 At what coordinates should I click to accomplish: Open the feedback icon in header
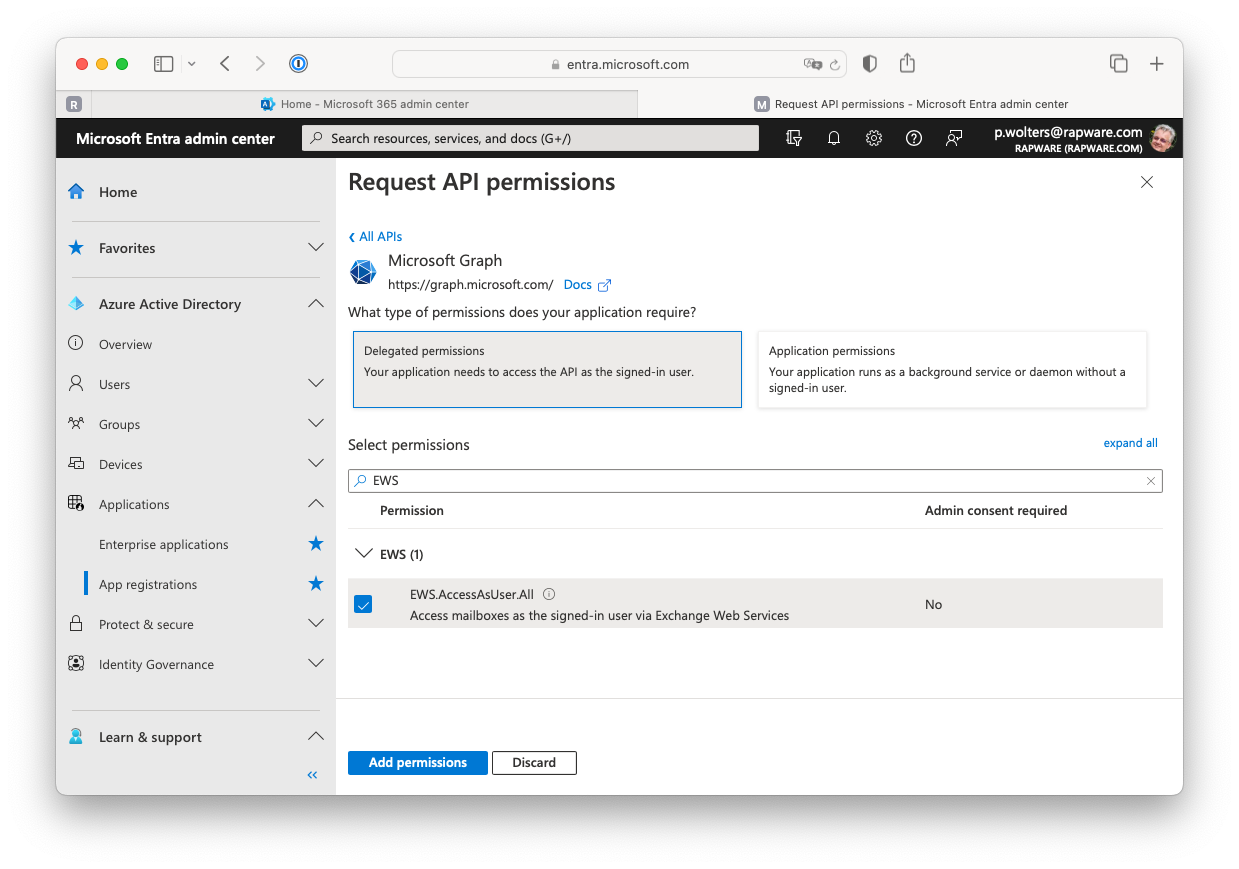[954, 138]
